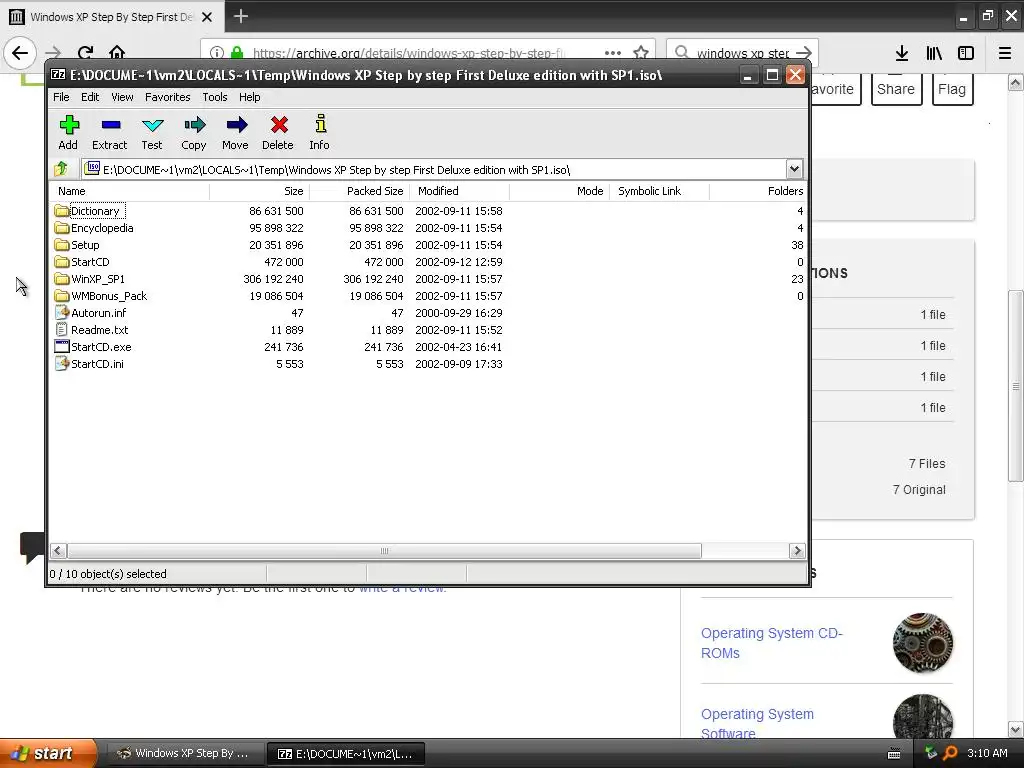The height and width of the screenshot is (768, 1024).
Task: Click the 3:10 AM taskbar clock
Action: click(x=987, y=753)
